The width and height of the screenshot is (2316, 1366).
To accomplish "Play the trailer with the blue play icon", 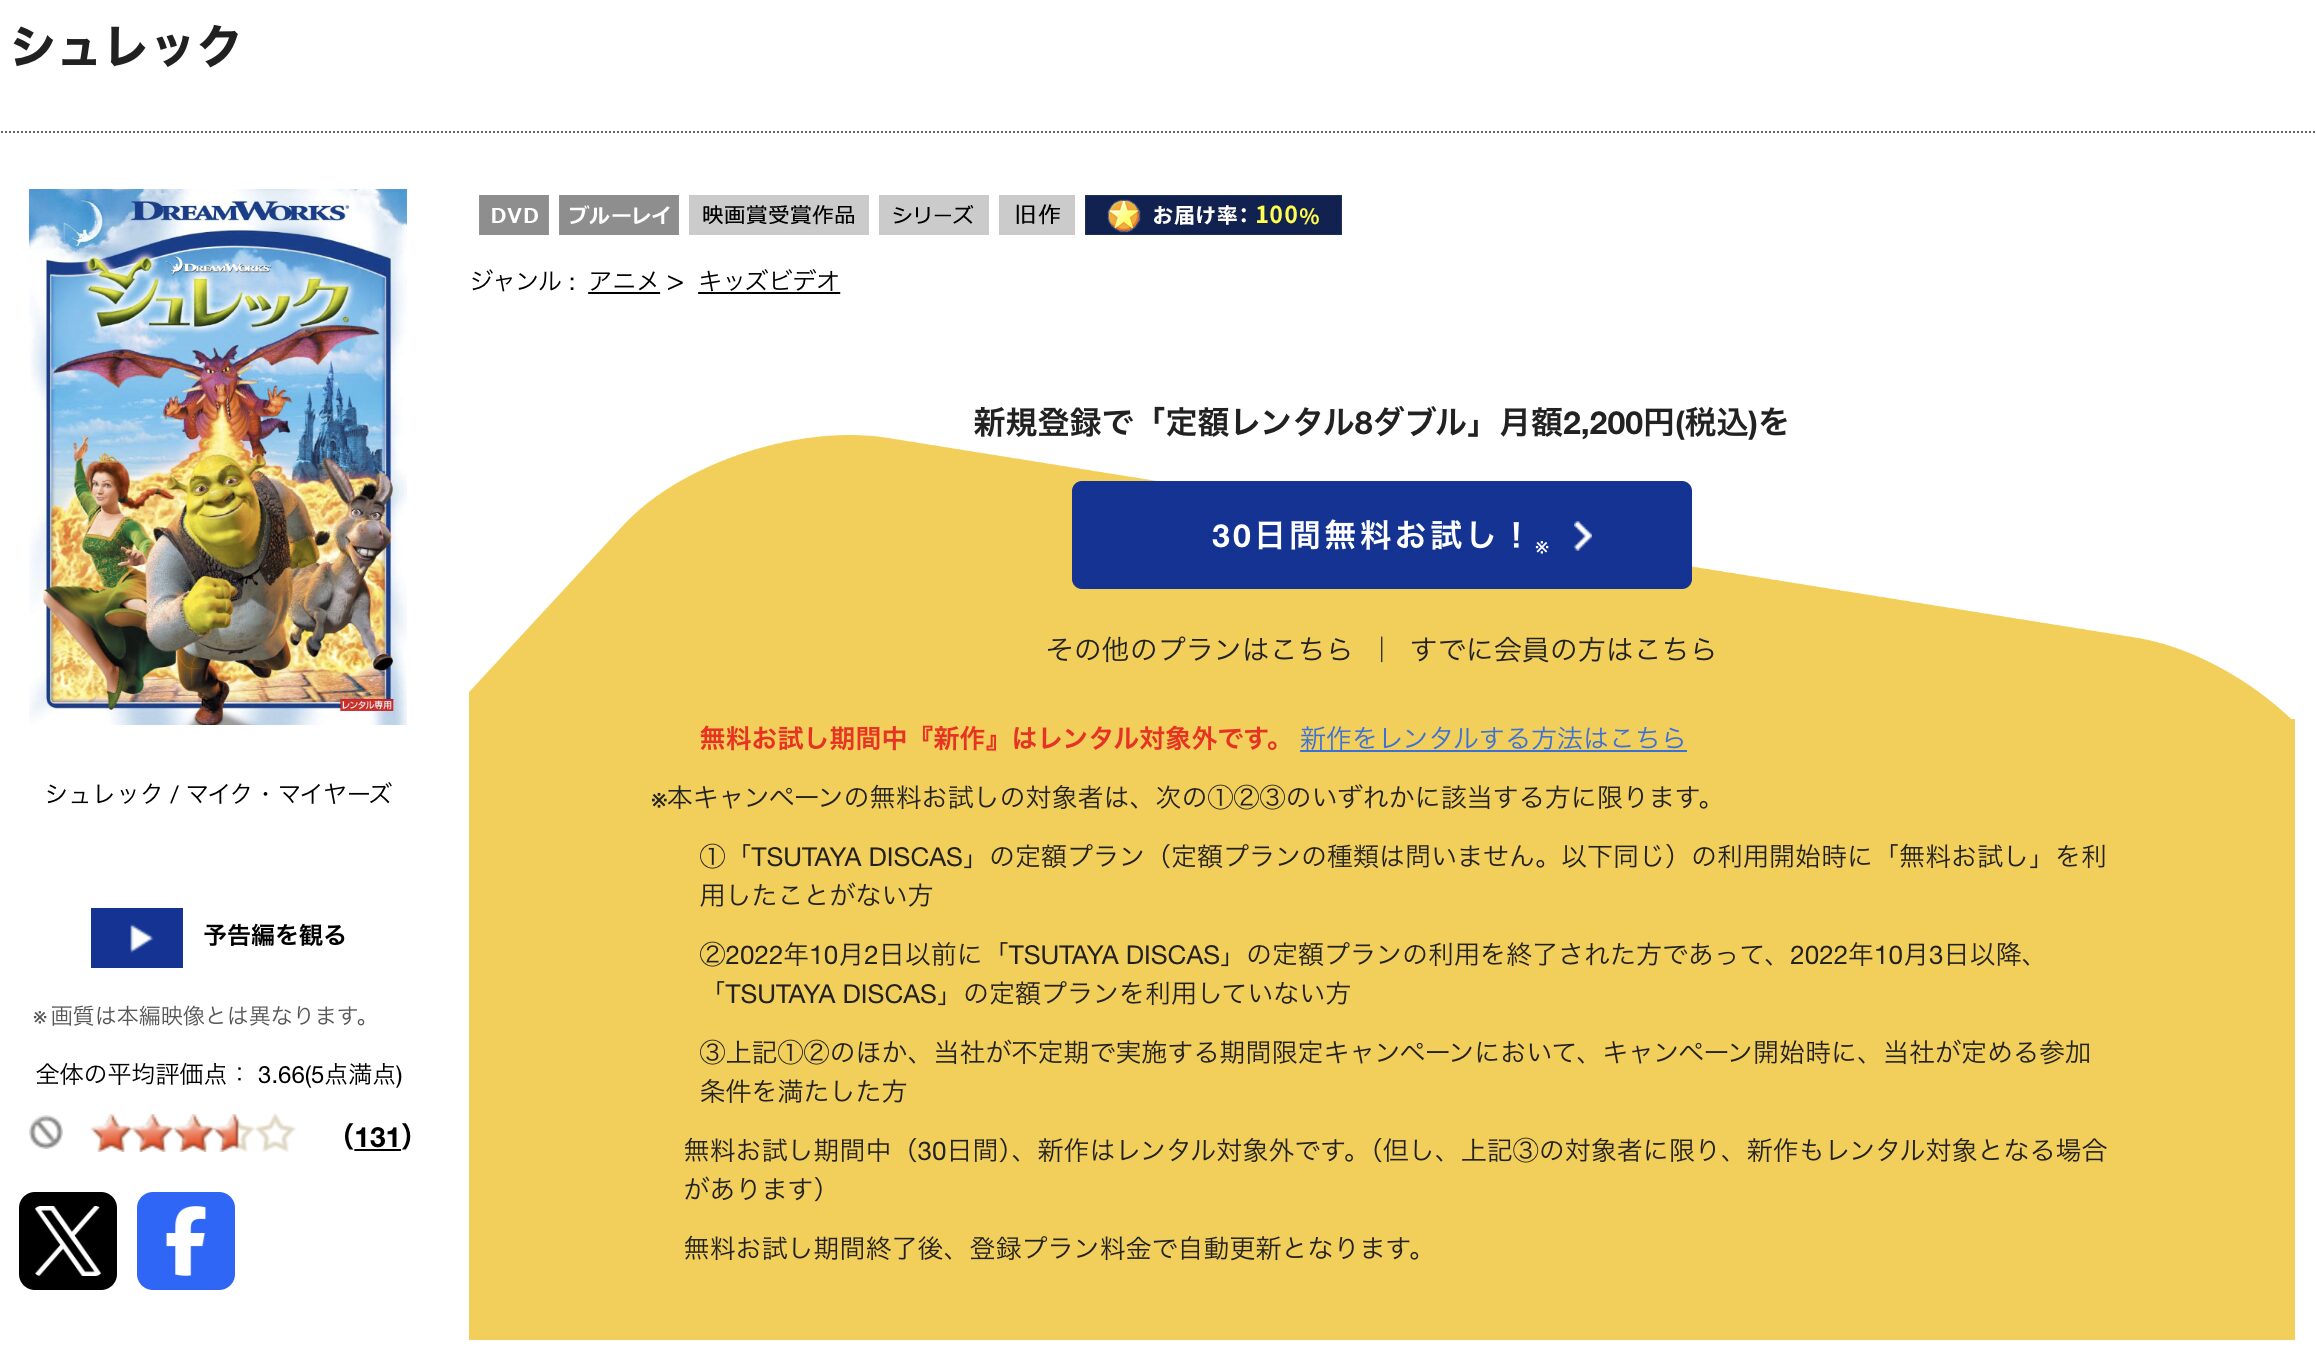I will [137, 937].
